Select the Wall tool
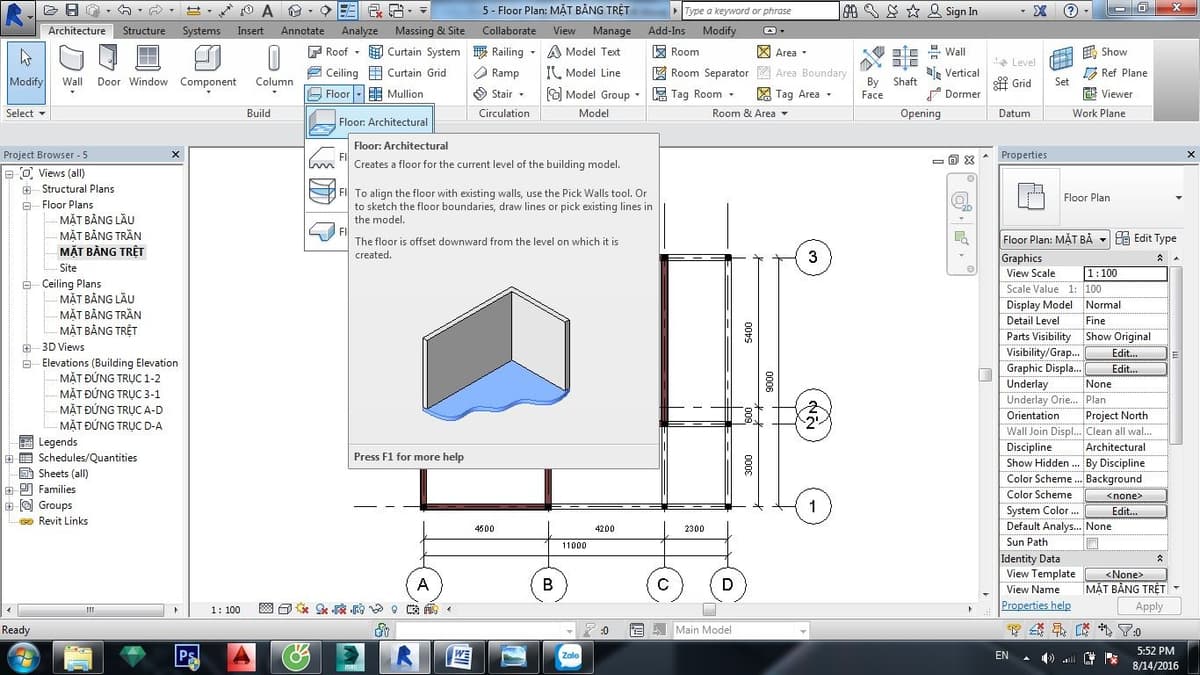 72,67
